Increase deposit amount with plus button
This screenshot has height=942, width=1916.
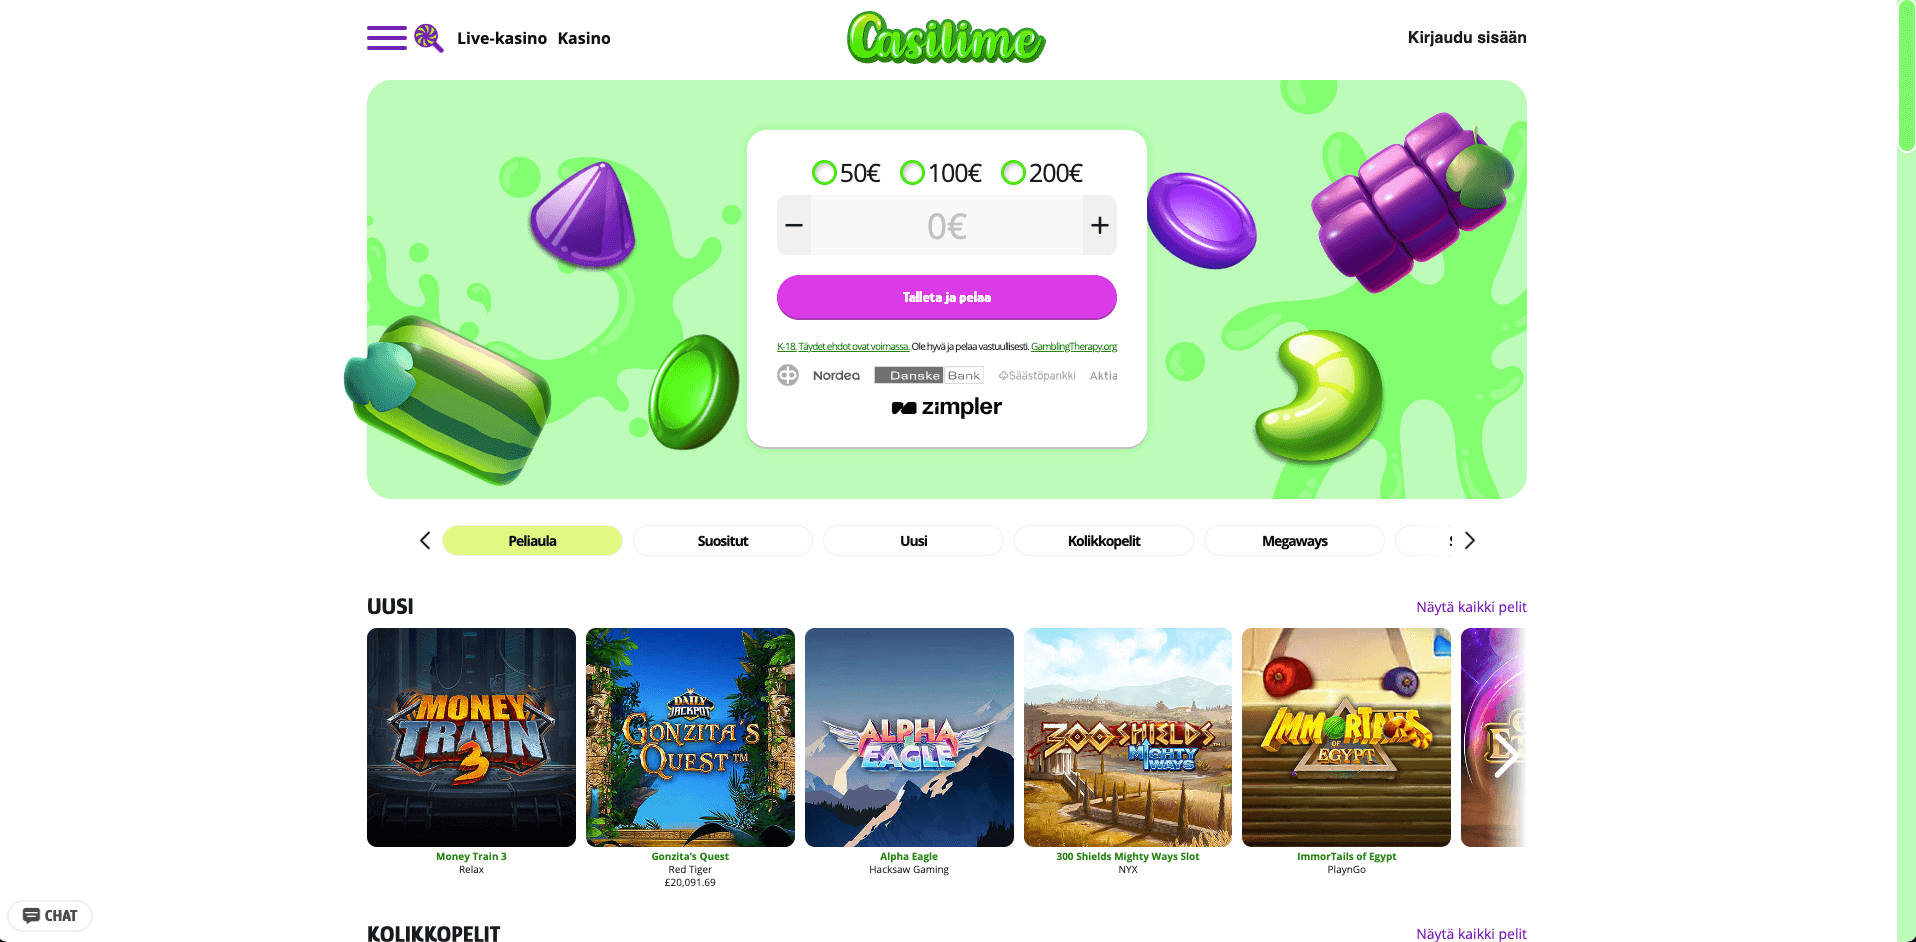click(1100, 225)
